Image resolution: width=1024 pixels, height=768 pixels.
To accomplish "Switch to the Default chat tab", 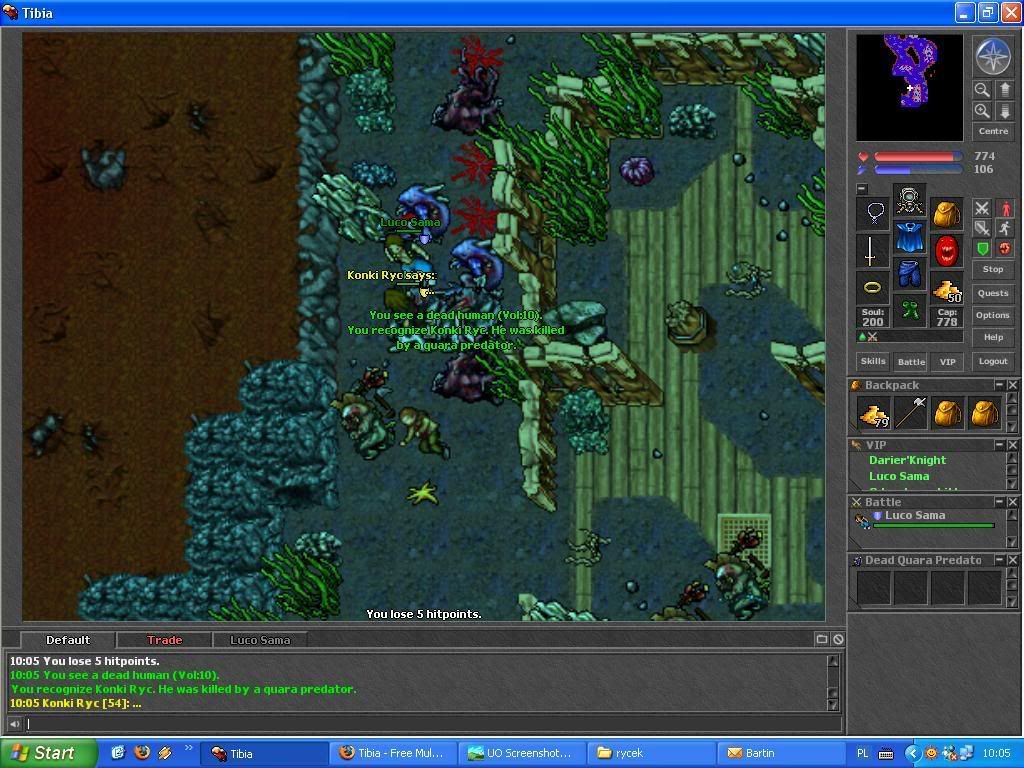I will (68, 640).
